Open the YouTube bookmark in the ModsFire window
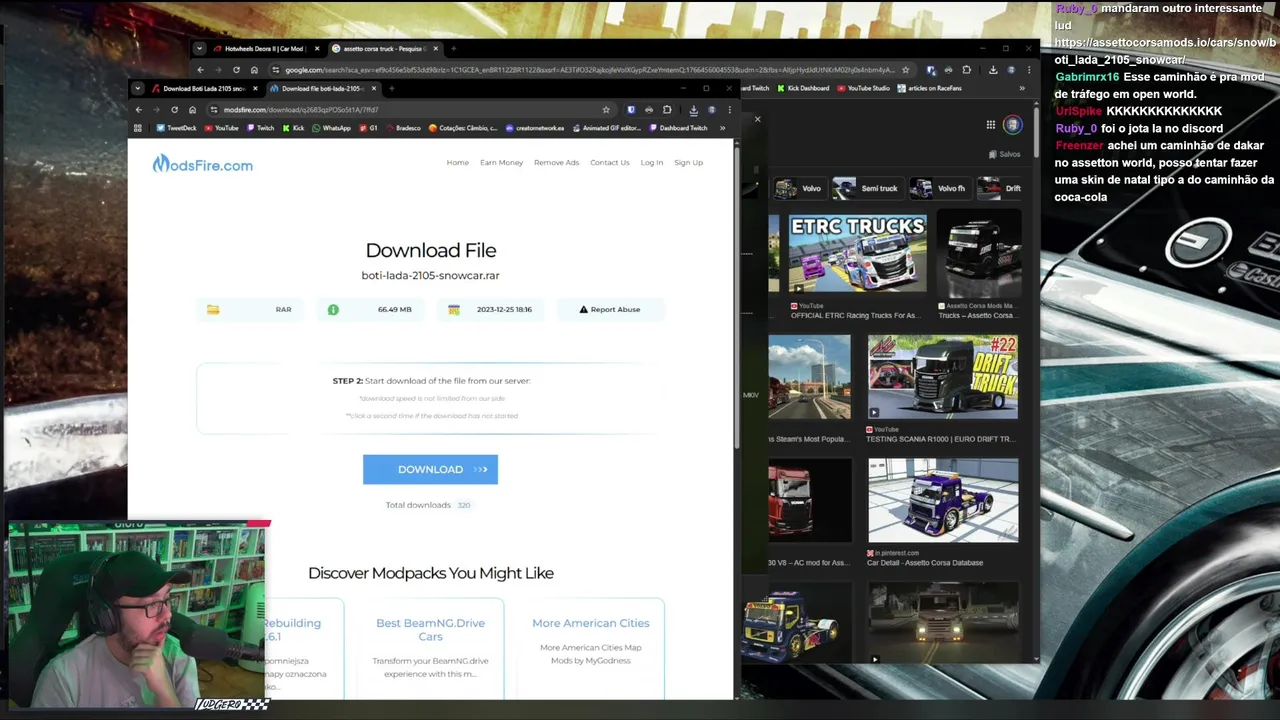The image size is (1280, 720). click(221, 128)
